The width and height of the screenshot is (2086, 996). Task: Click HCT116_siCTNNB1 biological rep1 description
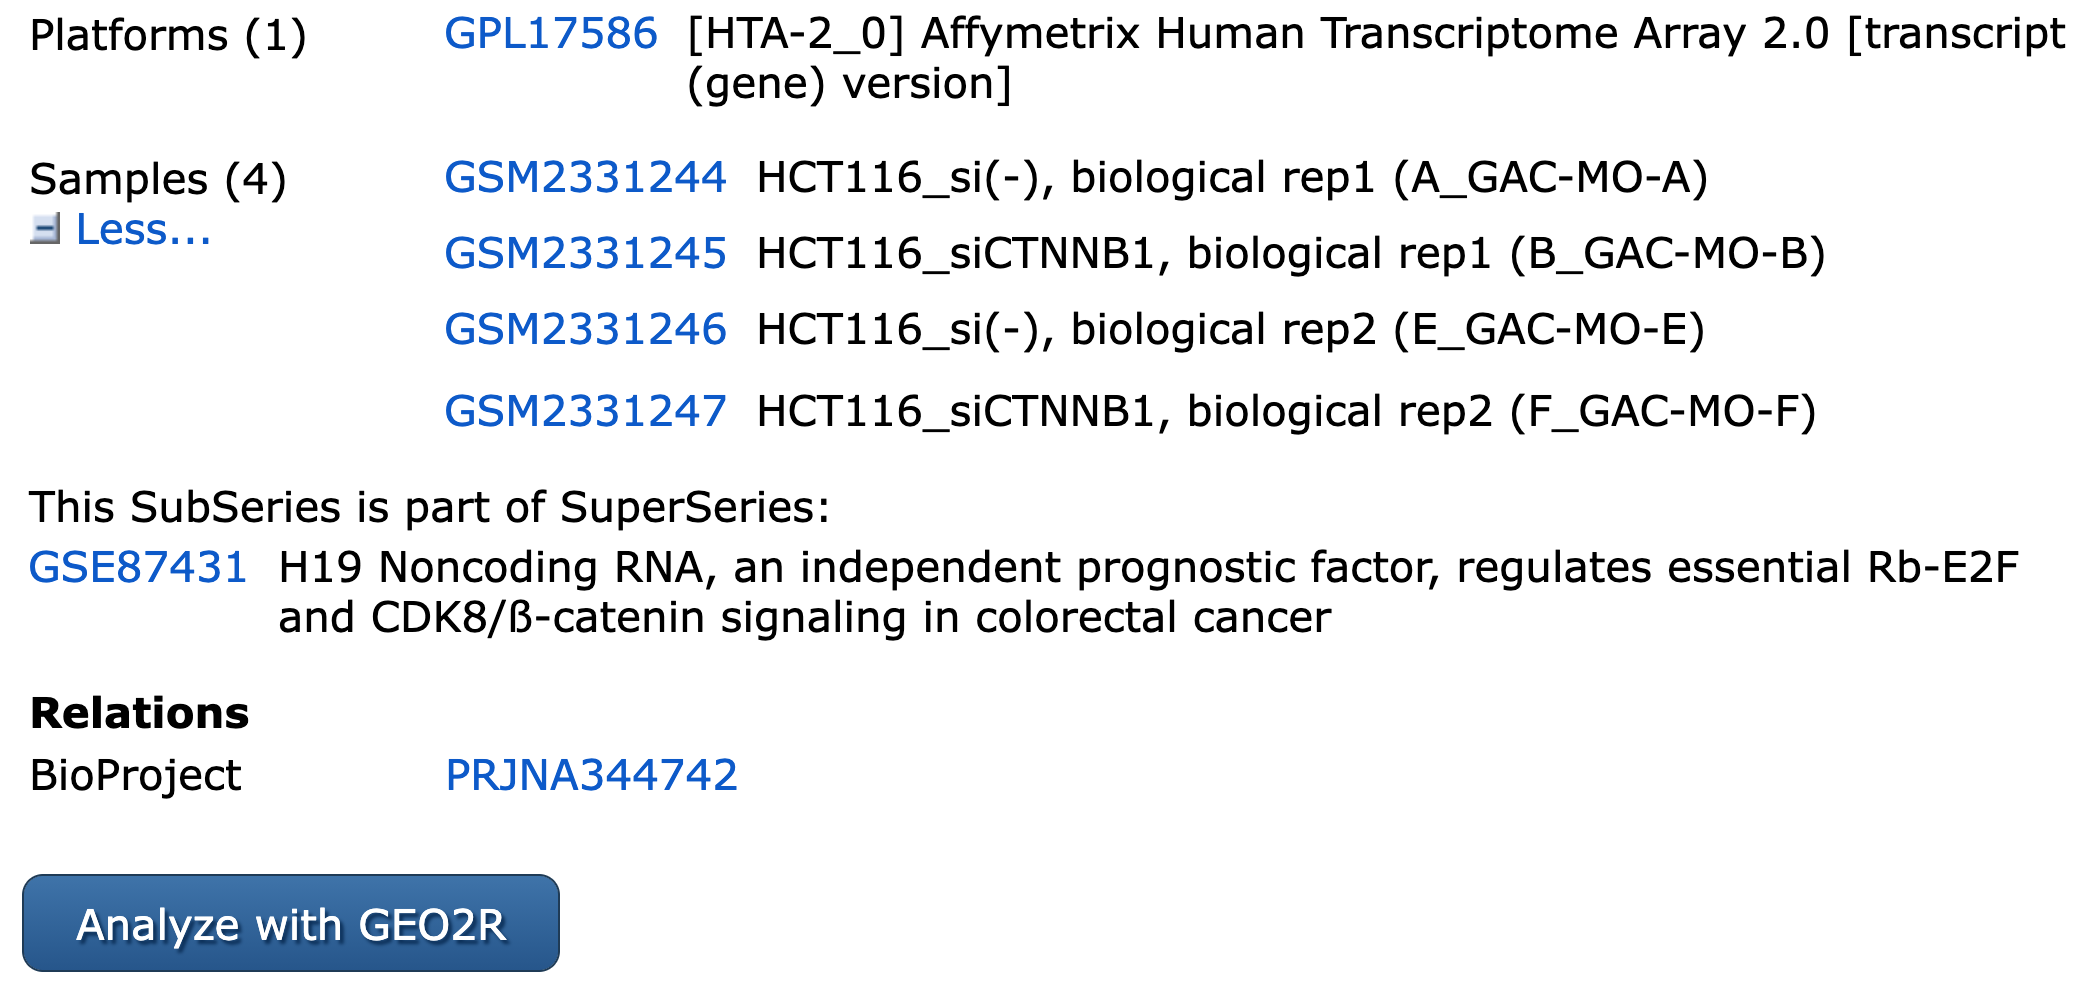1290,254
